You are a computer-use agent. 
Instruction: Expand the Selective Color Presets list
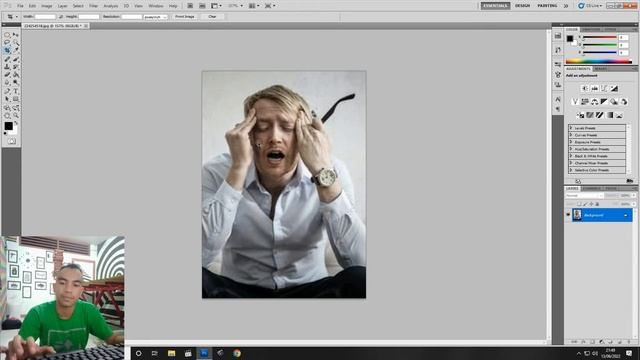pos(571,169)
